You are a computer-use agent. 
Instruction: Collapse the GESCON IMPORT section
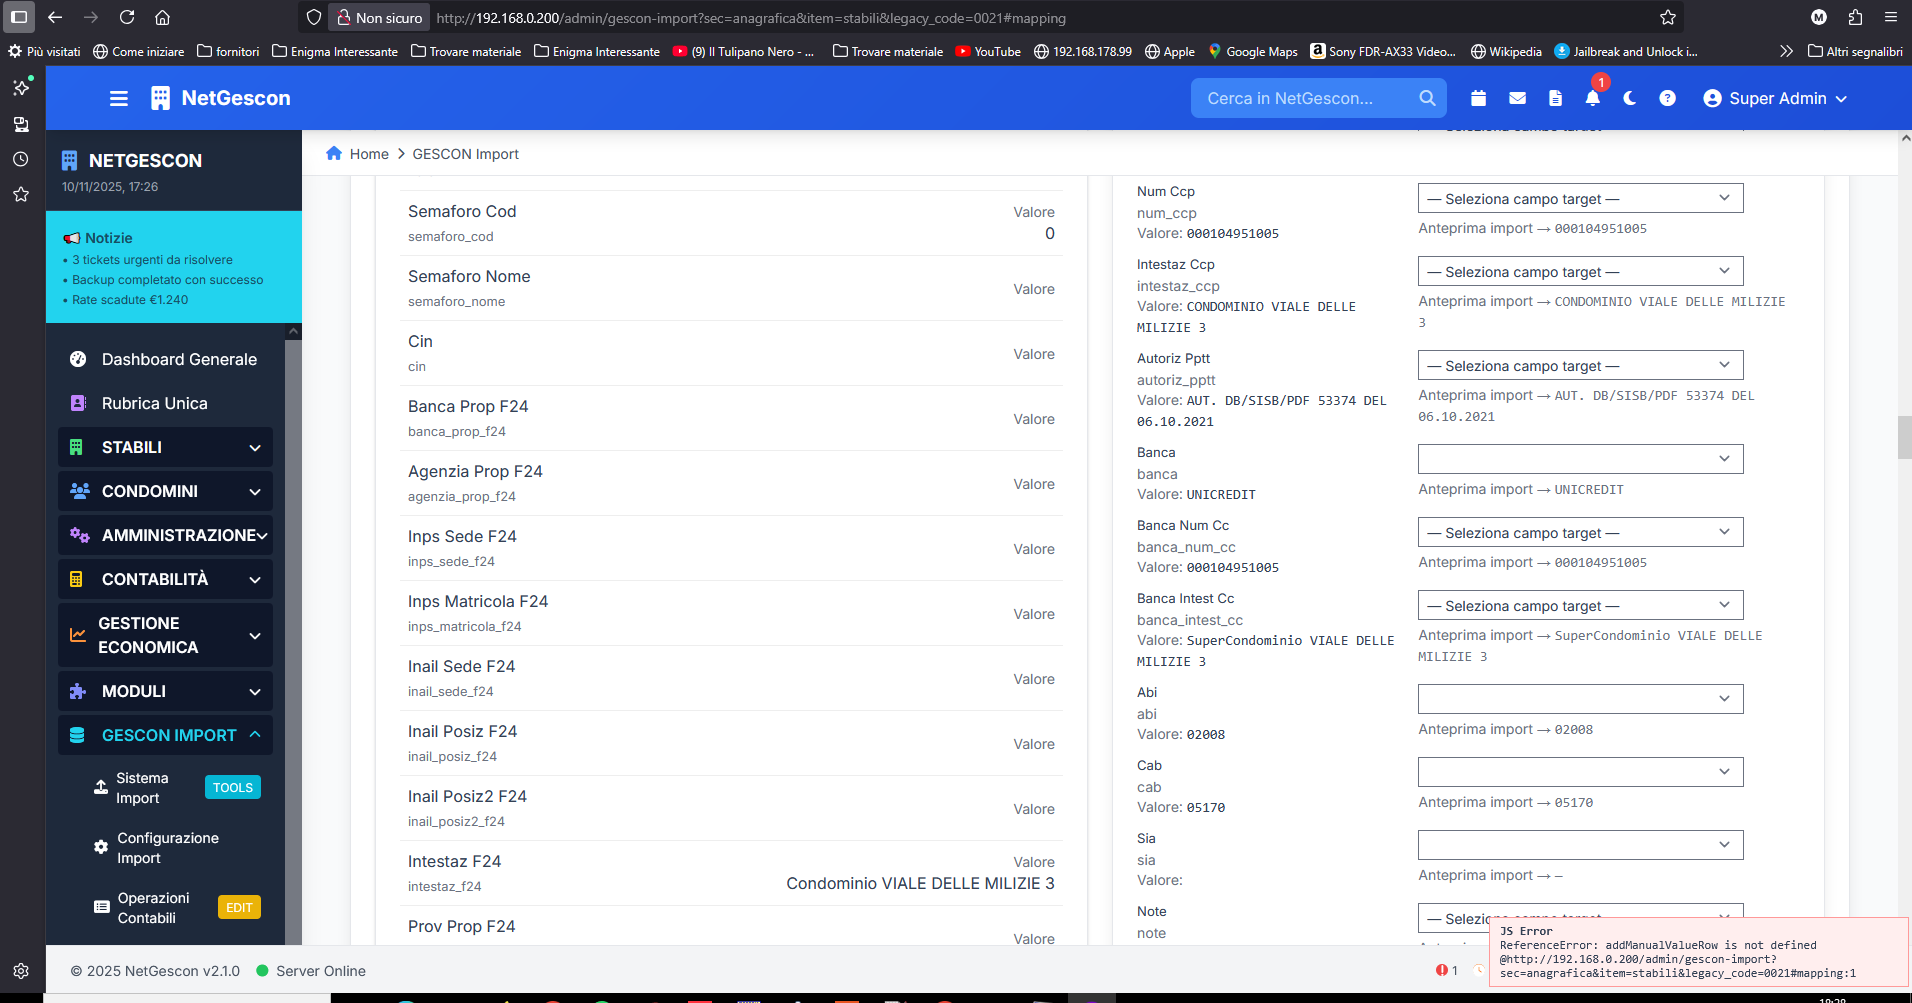point(165,735)
